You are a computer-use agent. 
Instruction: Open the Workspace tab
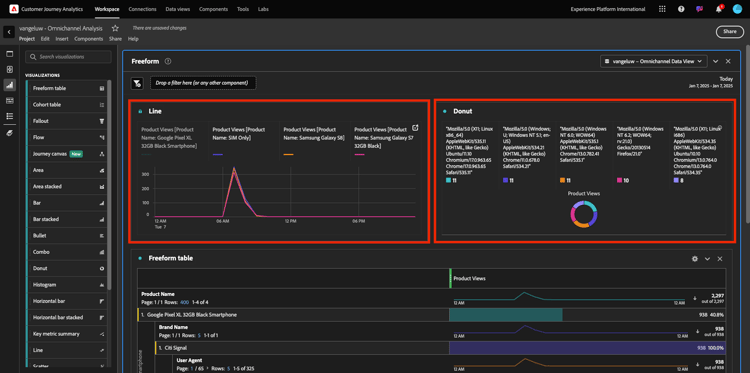point(107,9)
